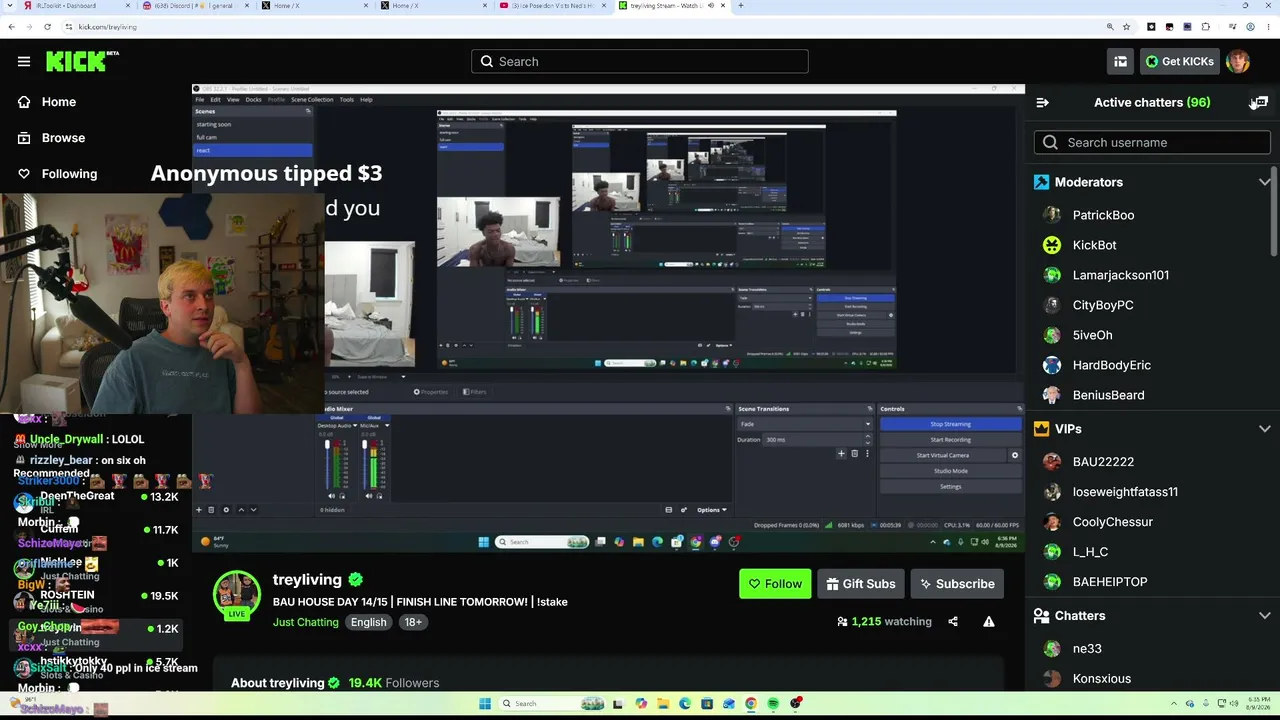Switch to the Discord browser tab
The height and width of the screenshot is (720, 1280).
196,6
